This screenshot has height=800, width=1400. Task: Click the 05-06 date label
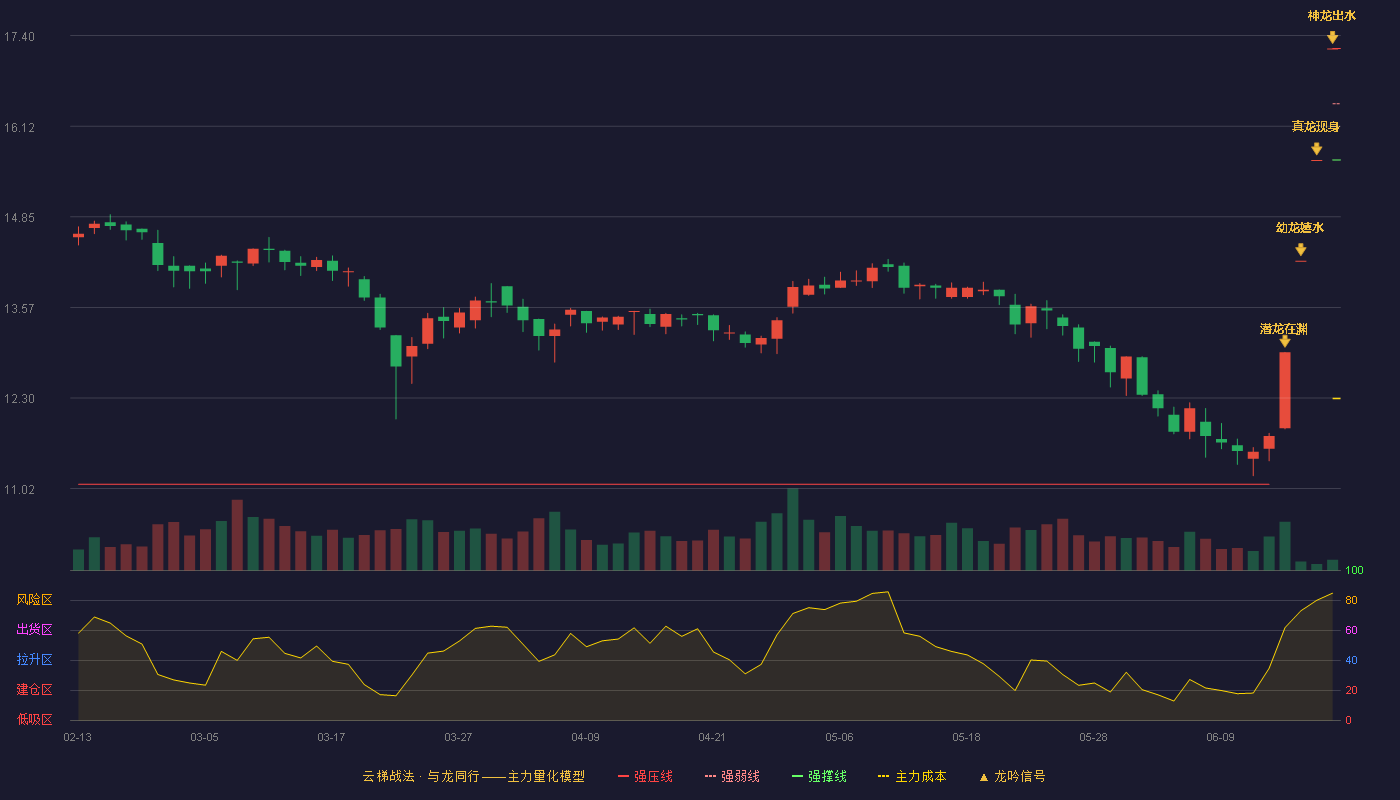839,737
